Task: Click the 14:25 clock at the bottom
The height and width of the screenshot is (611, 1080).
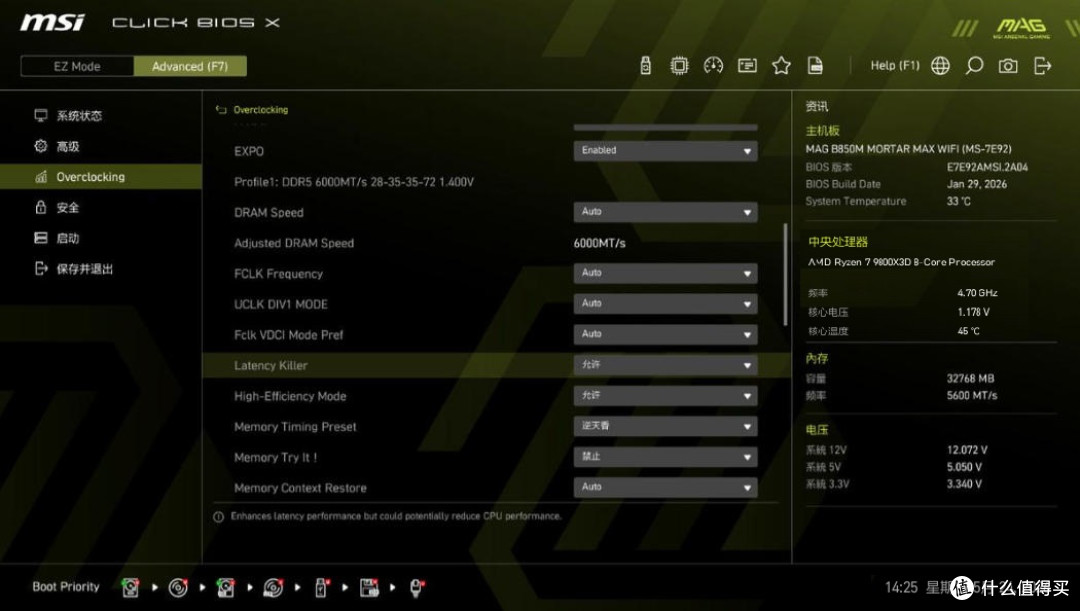Action: 901,588
